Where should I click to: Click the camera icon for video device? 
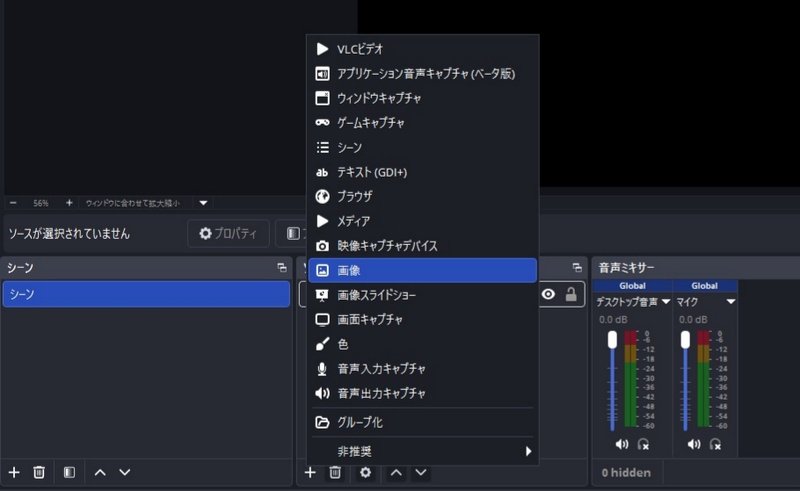(x=322, y=246)
